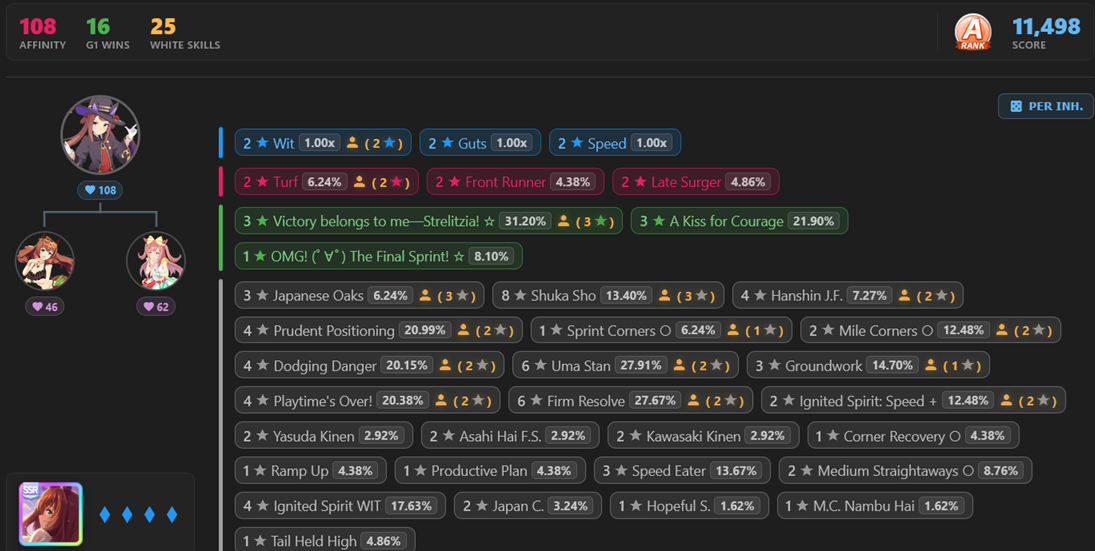Click the person icon in the Strelitzia chip

point(564,221)
